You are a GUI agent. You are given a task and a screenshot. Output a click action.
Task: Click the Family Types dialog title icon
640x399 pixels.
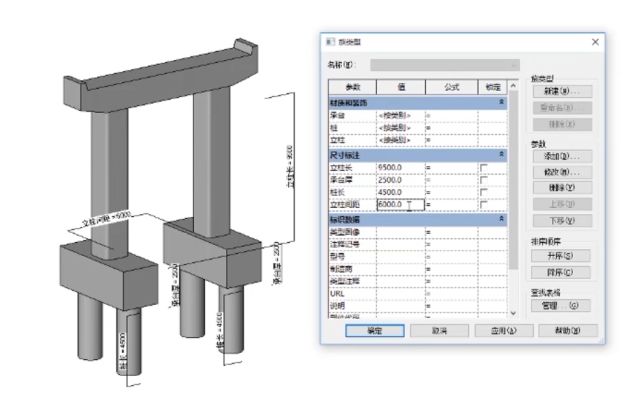[330, 42]
